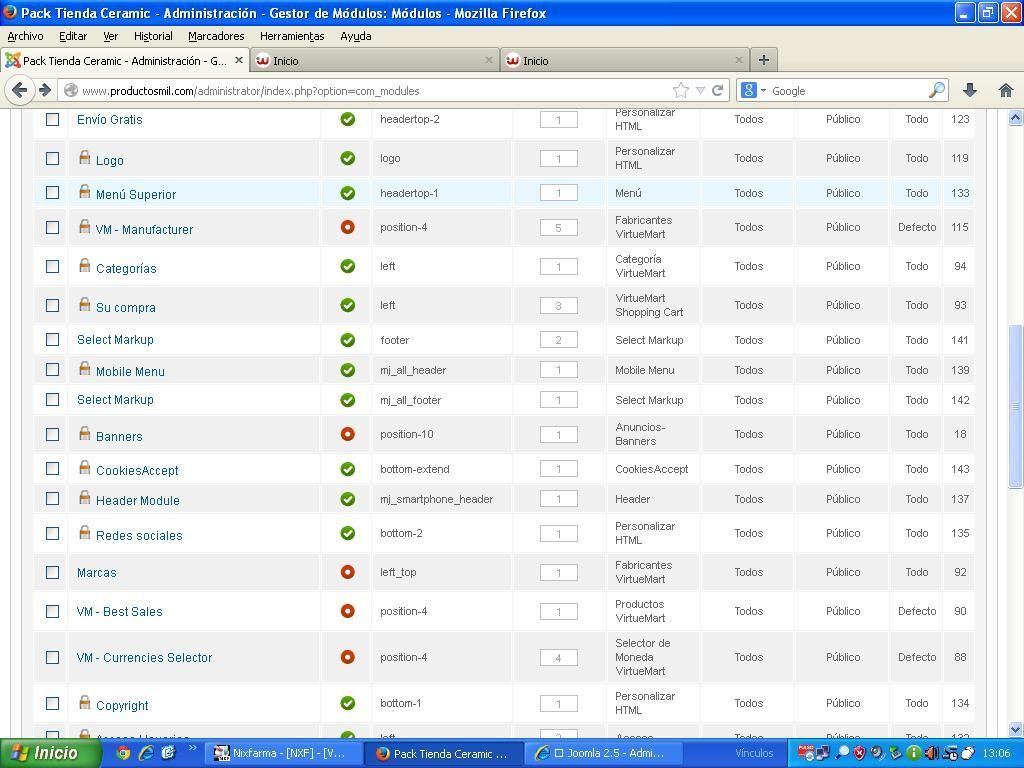Open the URL history dropdown arrow

click(x=700, y=91)
